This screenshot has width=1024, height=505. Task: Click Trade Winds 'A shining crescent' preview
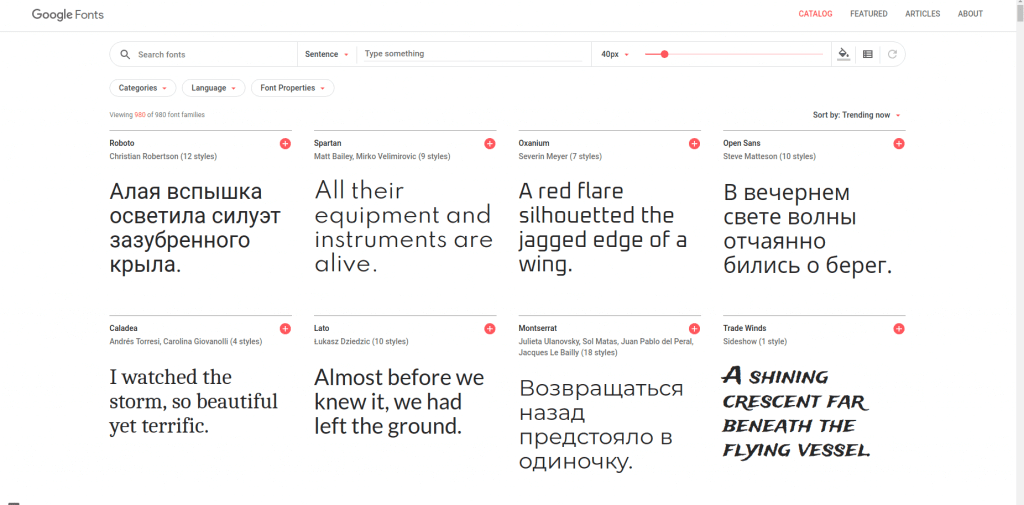pos(797,413)
